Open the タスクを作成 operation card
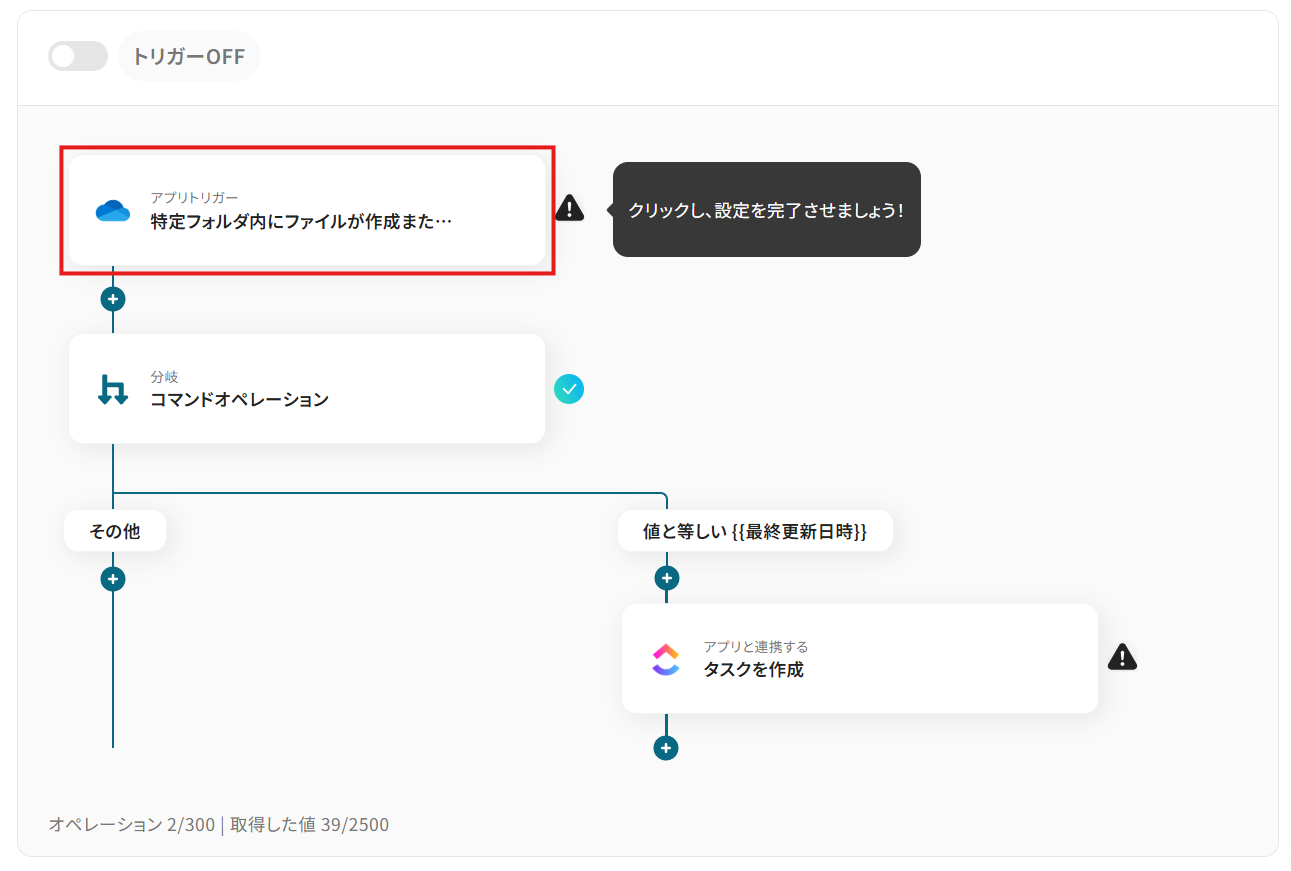Image resolution: width=1291 pixels, height=871 pixels. point(860,658)
